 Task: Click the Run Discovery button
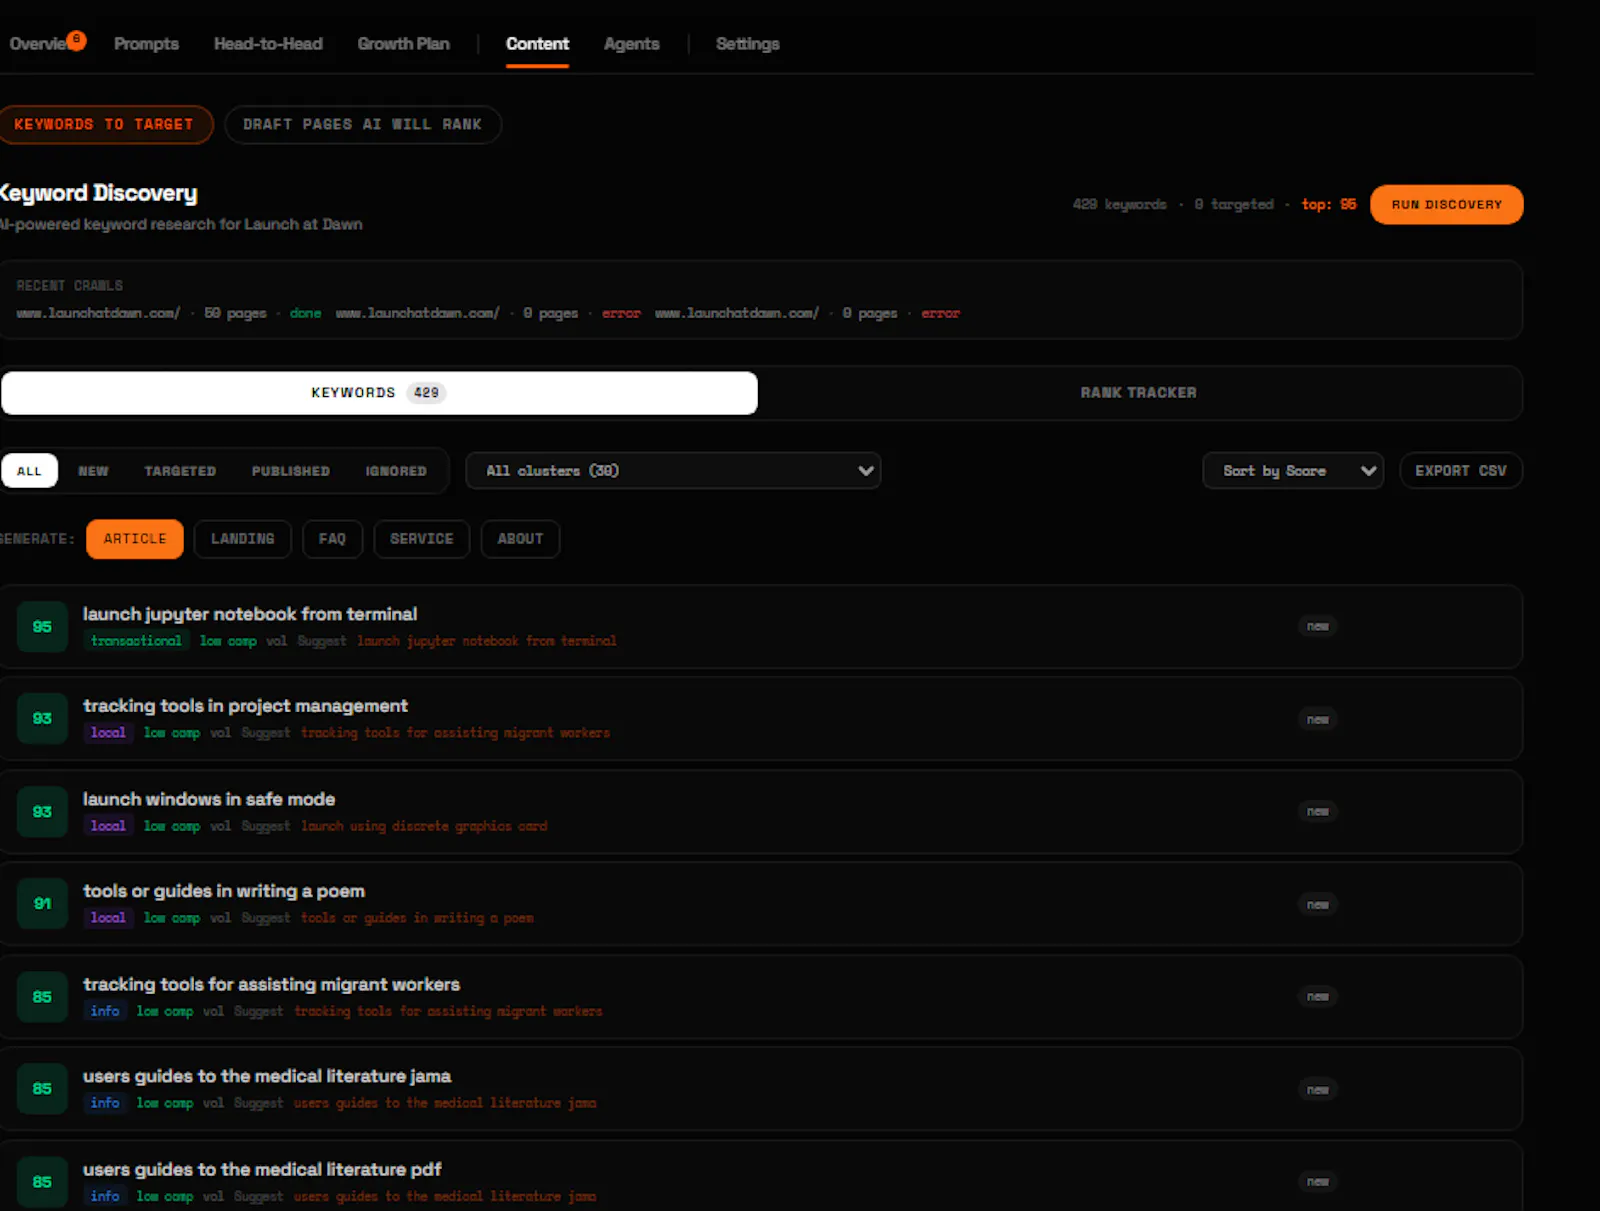pyautogui.click(x=1446, y=204)
